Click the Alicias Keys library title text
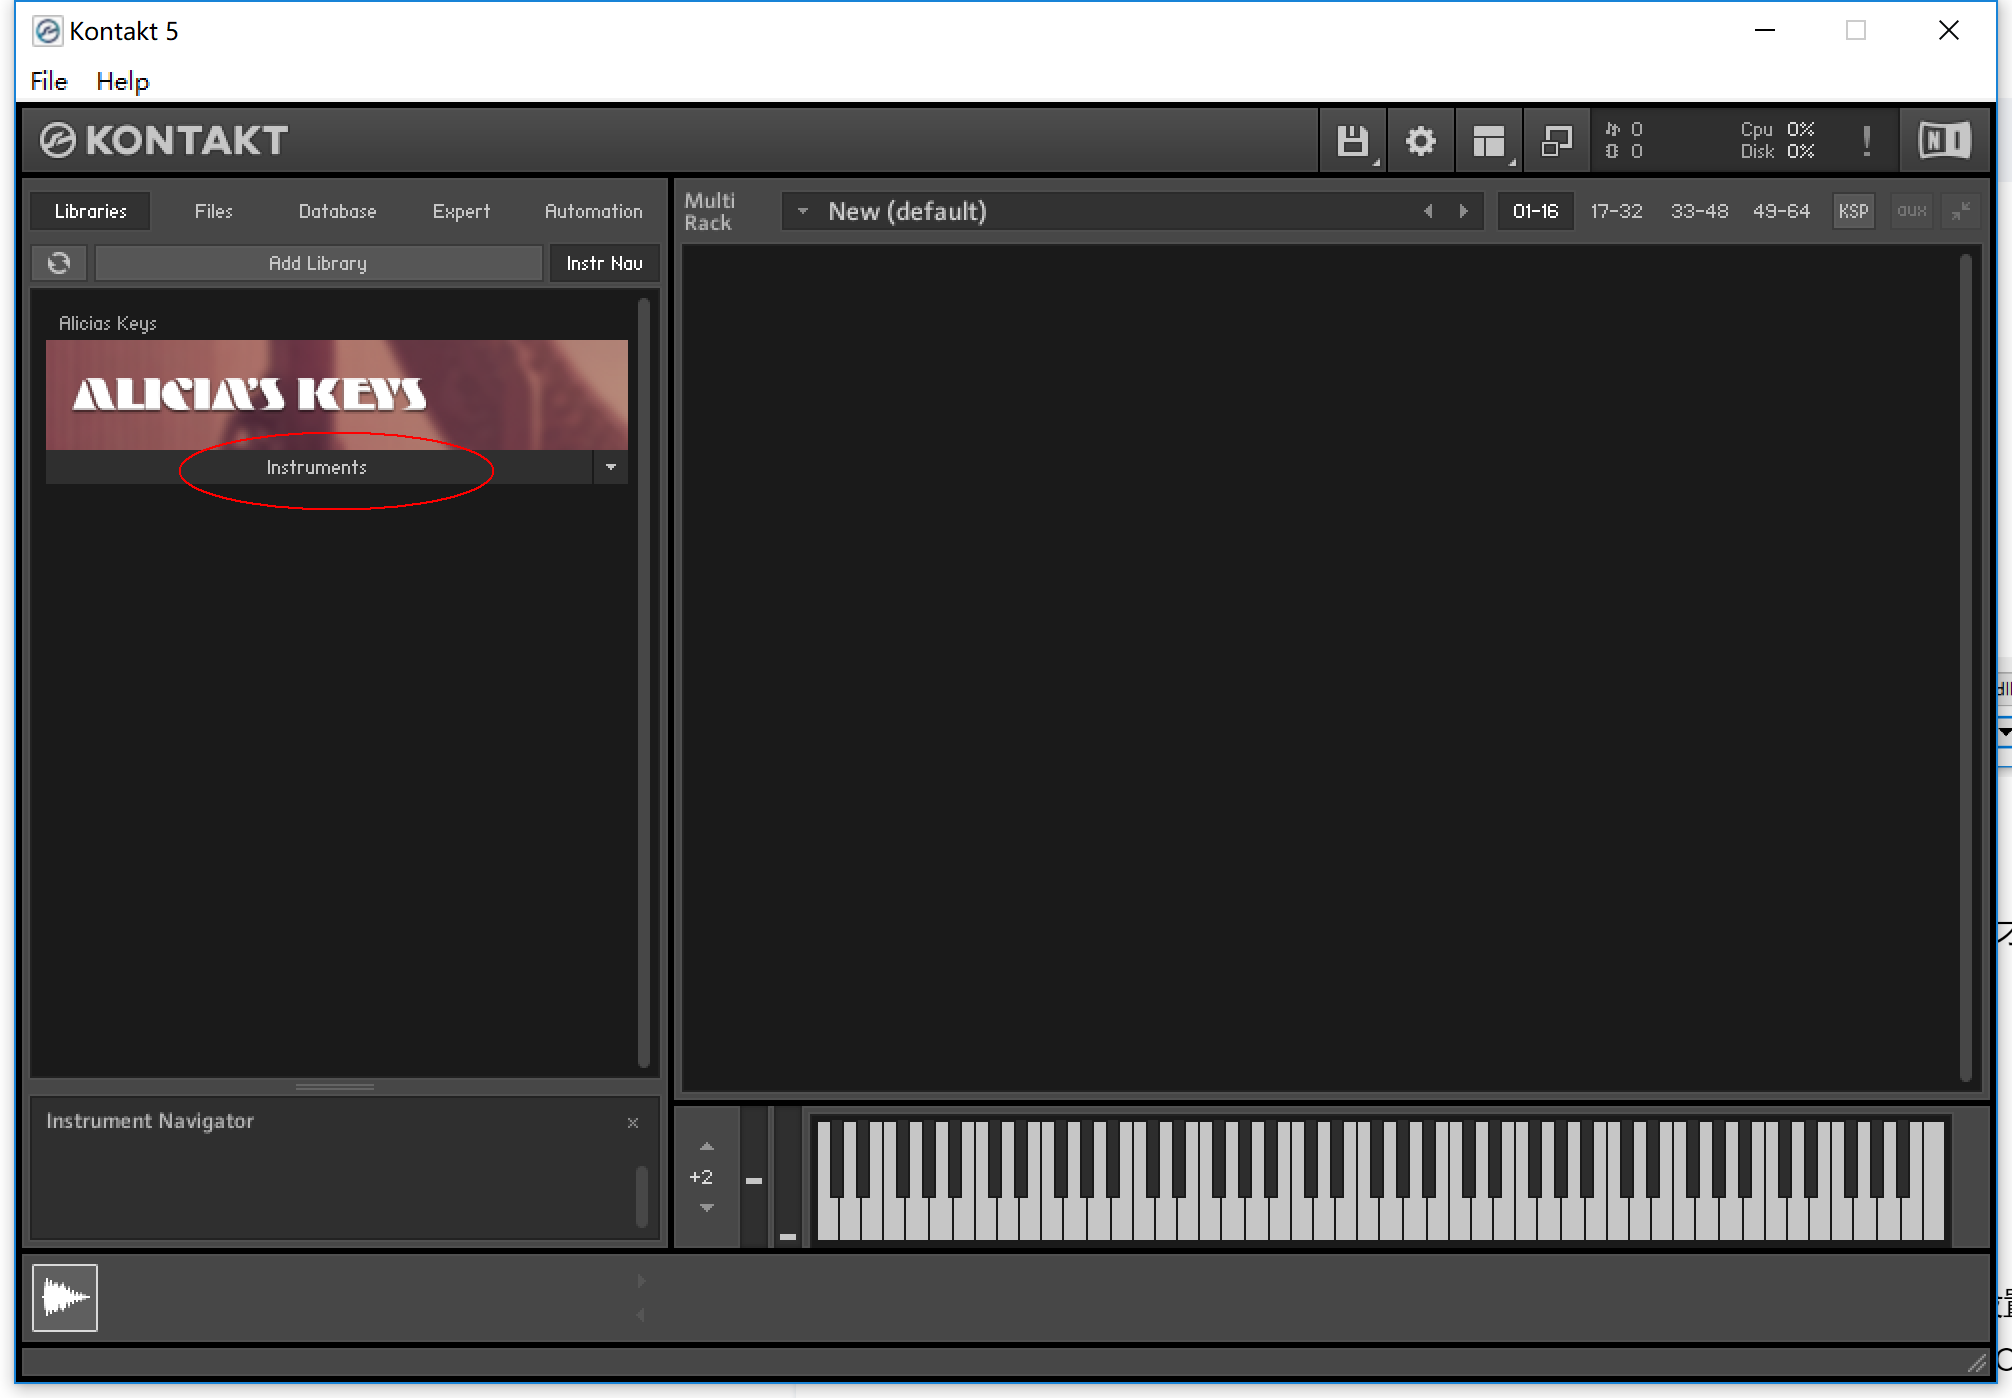 [108, 323]
